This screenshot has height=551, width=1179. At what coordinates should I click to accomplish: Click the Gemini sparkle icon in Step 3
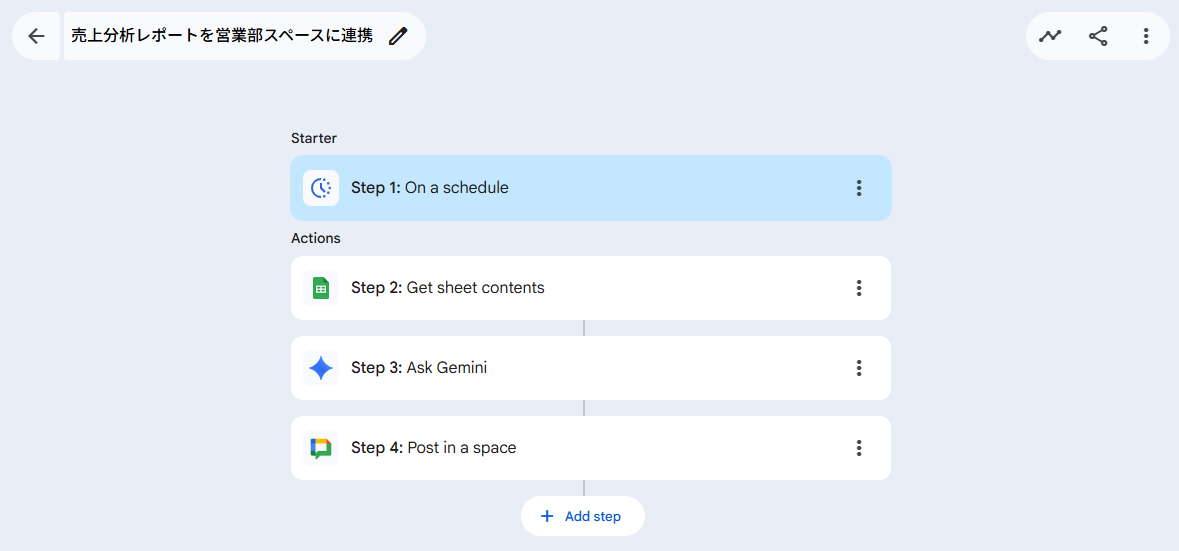coord(321,368)
